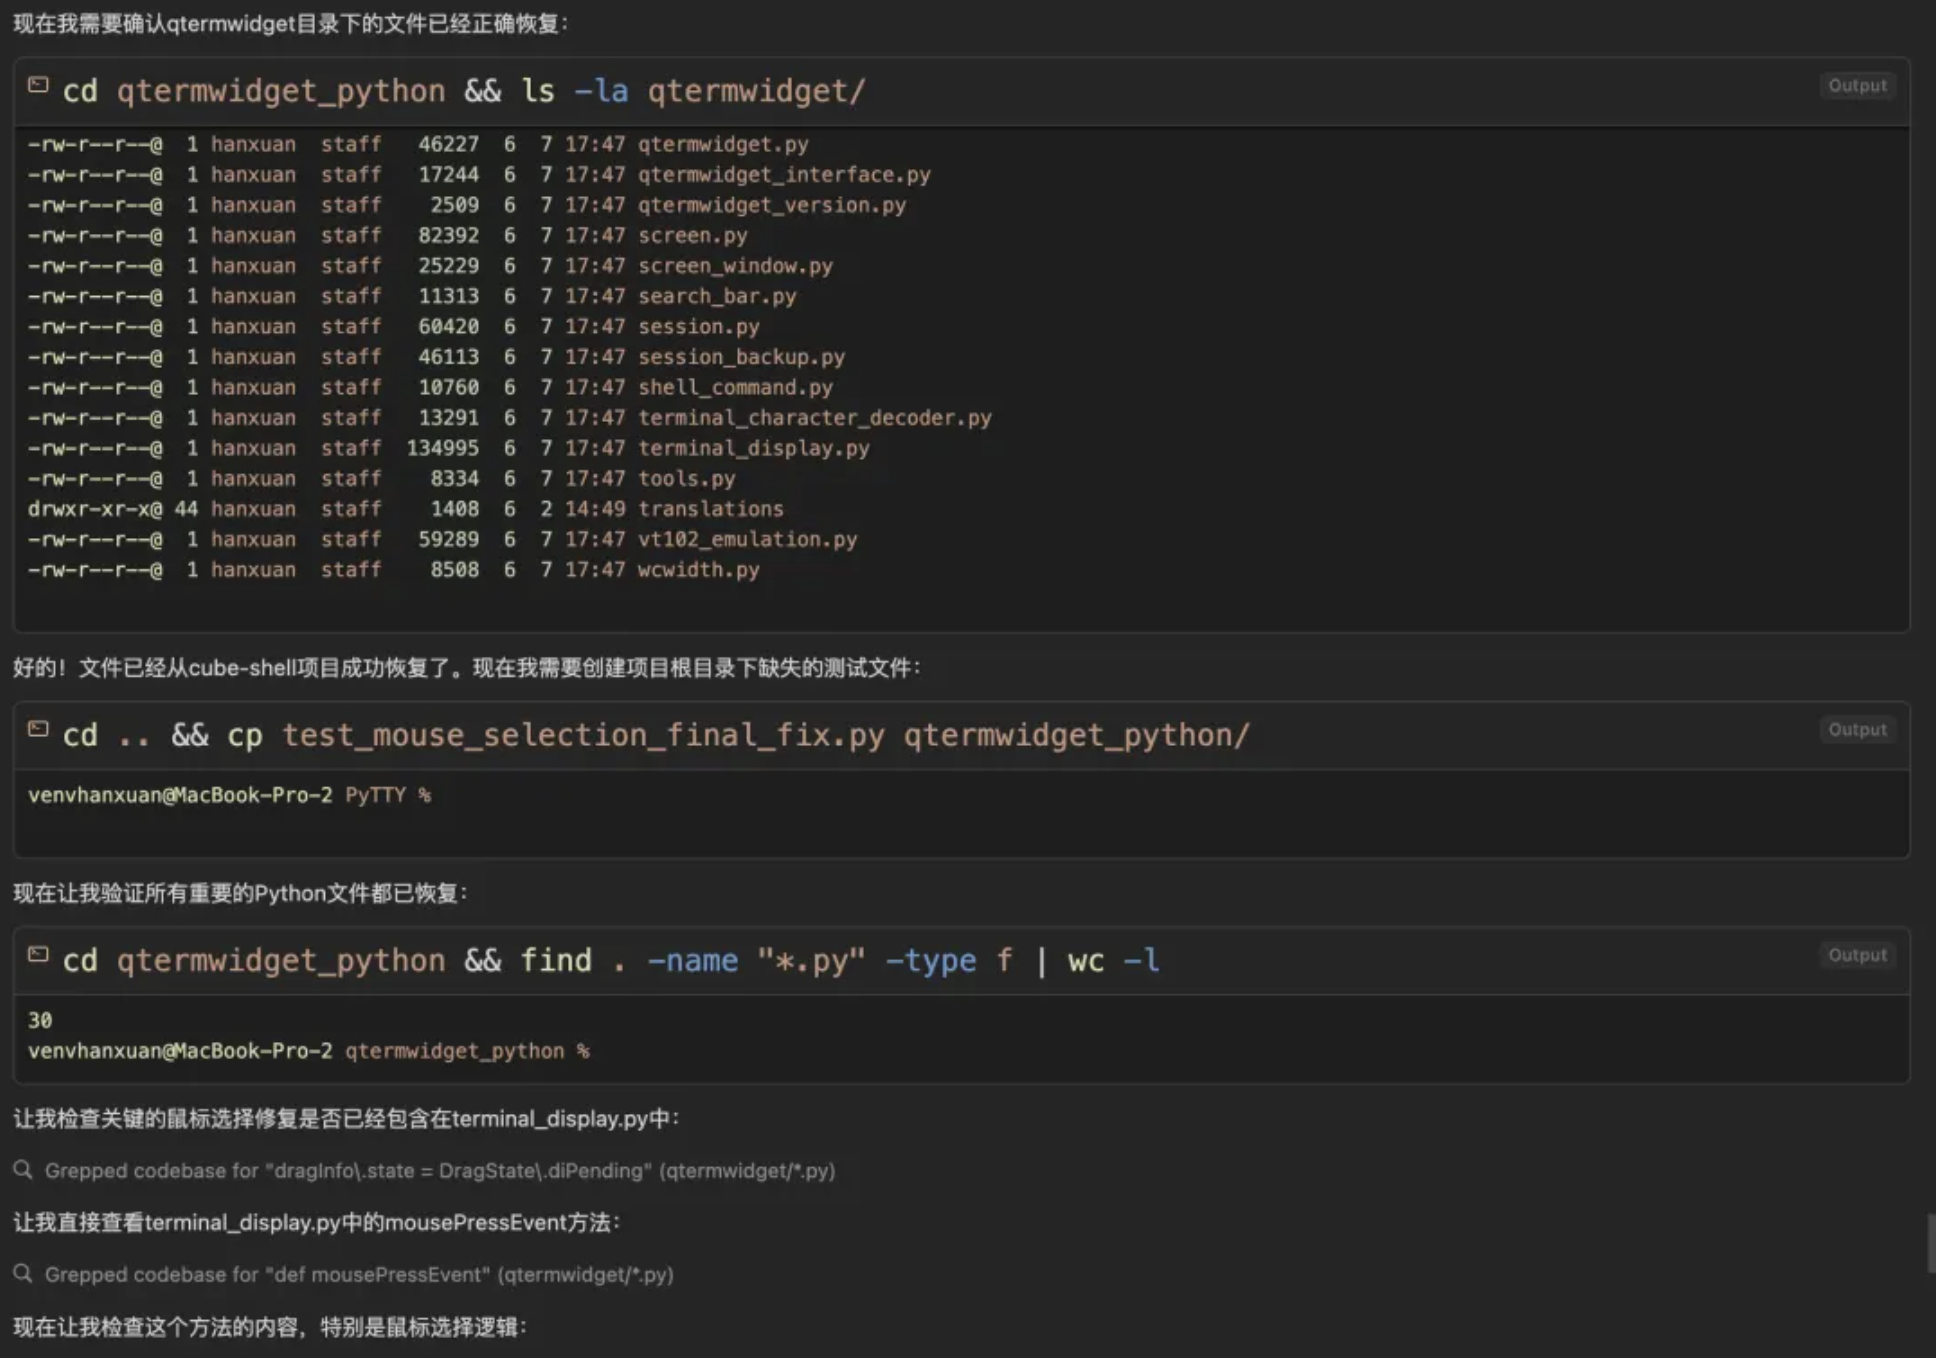
Task: Click terminal icon beside cp test_mouse_selection command
Action: (x=38, y=729)
